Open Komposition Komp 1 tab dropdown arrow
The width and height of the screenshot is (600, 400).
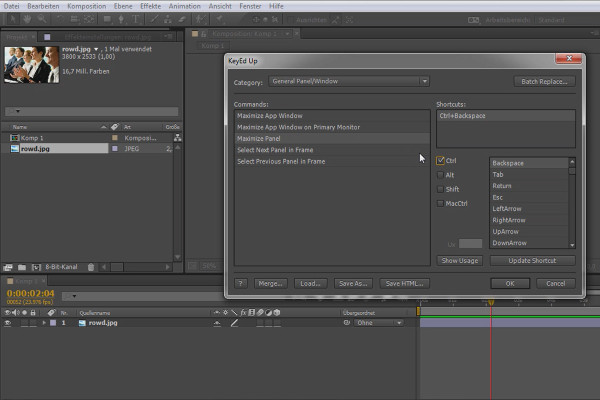point(287,34)
